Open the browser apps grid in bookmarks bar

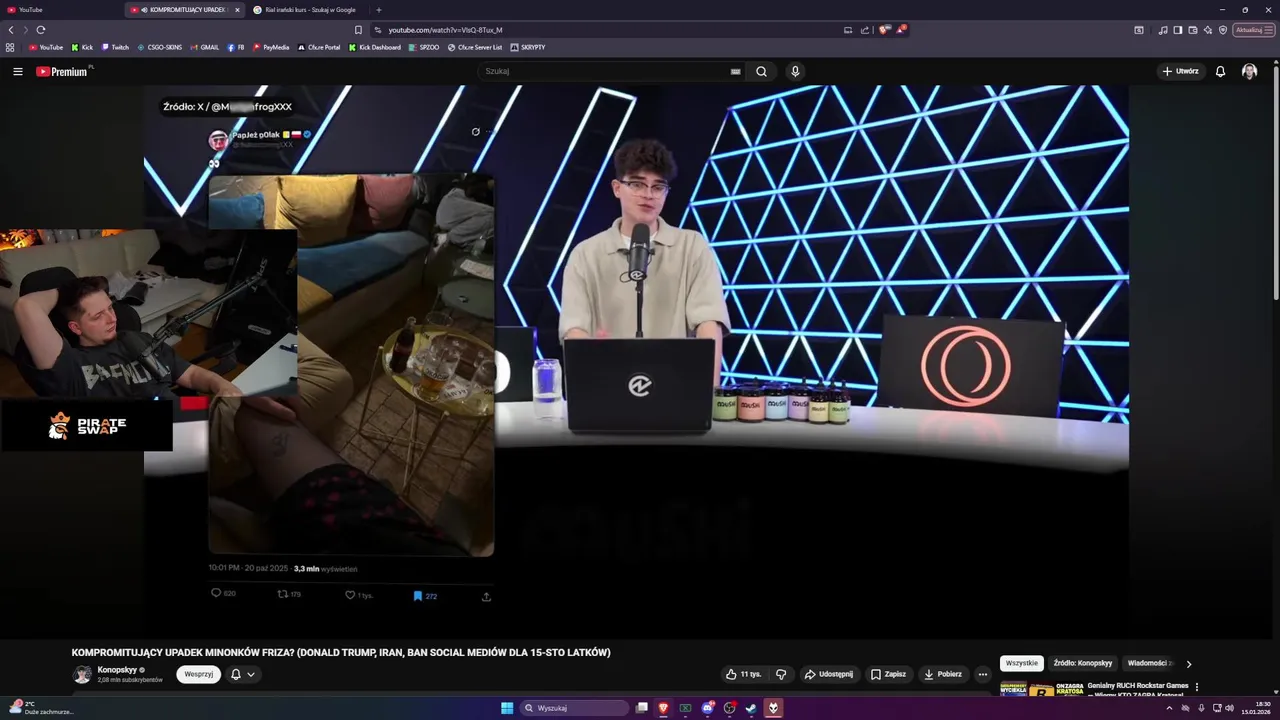coord(10,47)
